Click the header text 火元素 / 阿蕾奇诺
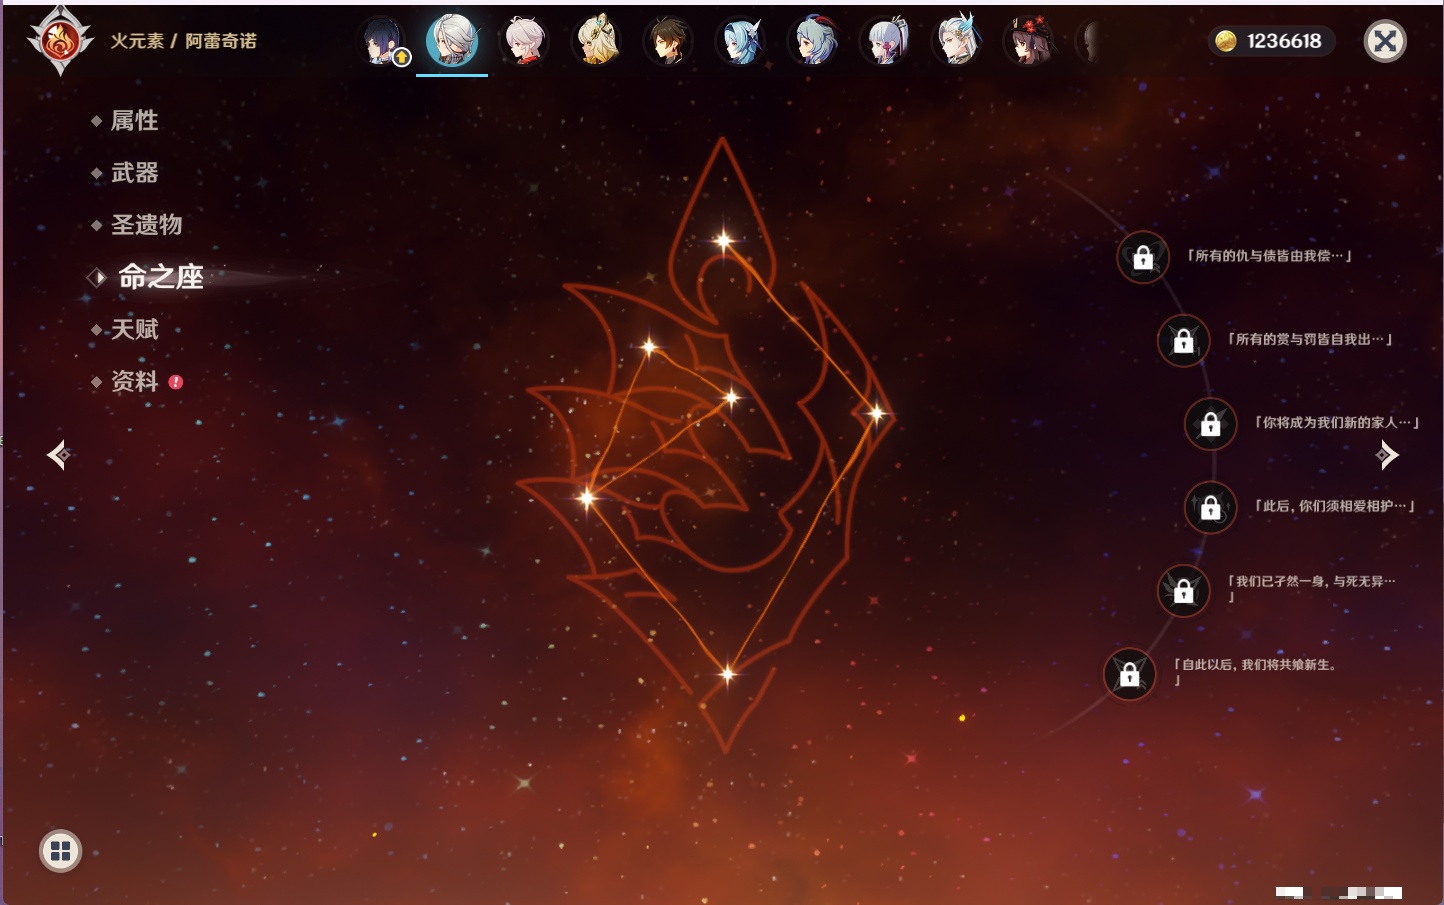Image resolution: width=1444 pixels, height=905 pixels. pyautogui.click(x=184, y=41)
